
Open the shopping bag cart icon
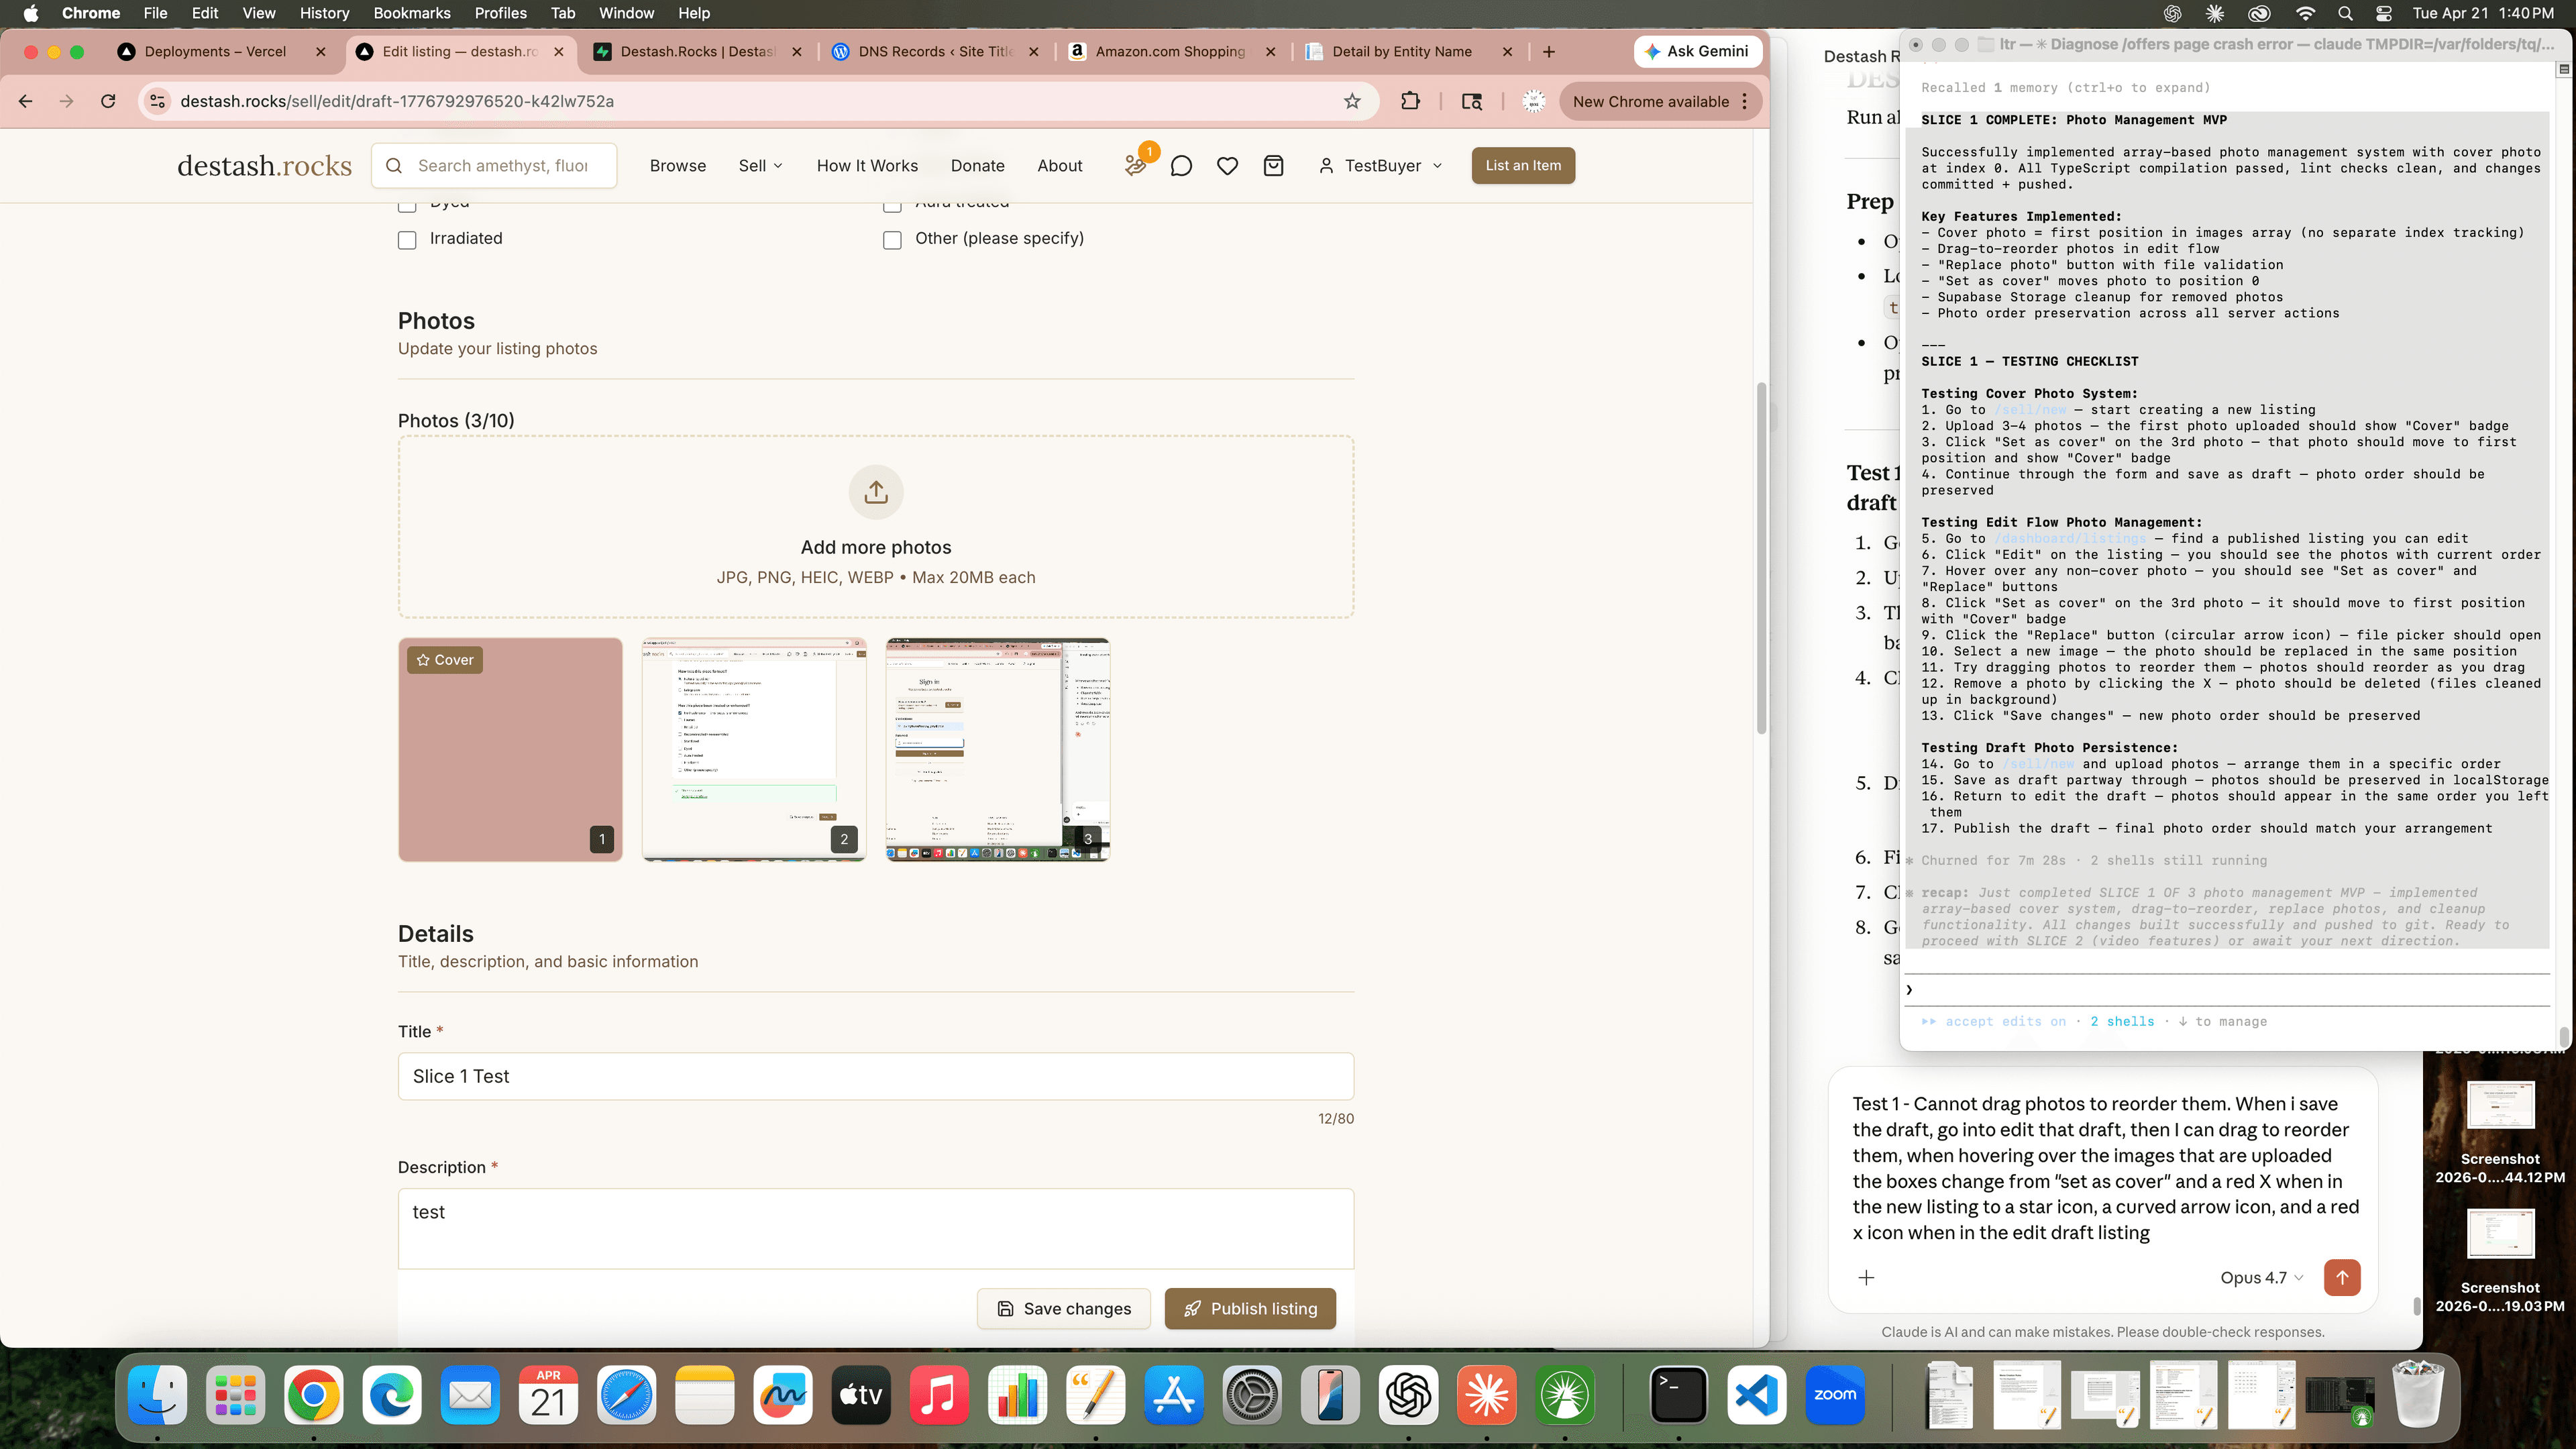[1273, 166]
